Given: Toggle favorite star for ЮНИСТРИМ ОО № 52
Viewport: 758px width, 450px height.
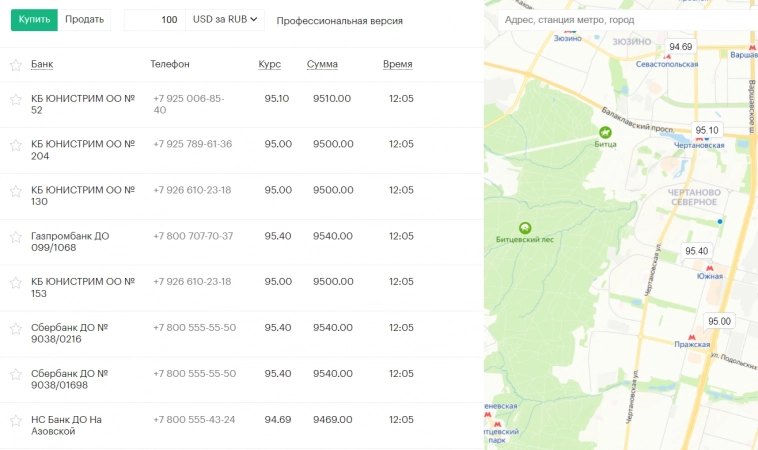Looking at the screenshot, I should [15, 99].
